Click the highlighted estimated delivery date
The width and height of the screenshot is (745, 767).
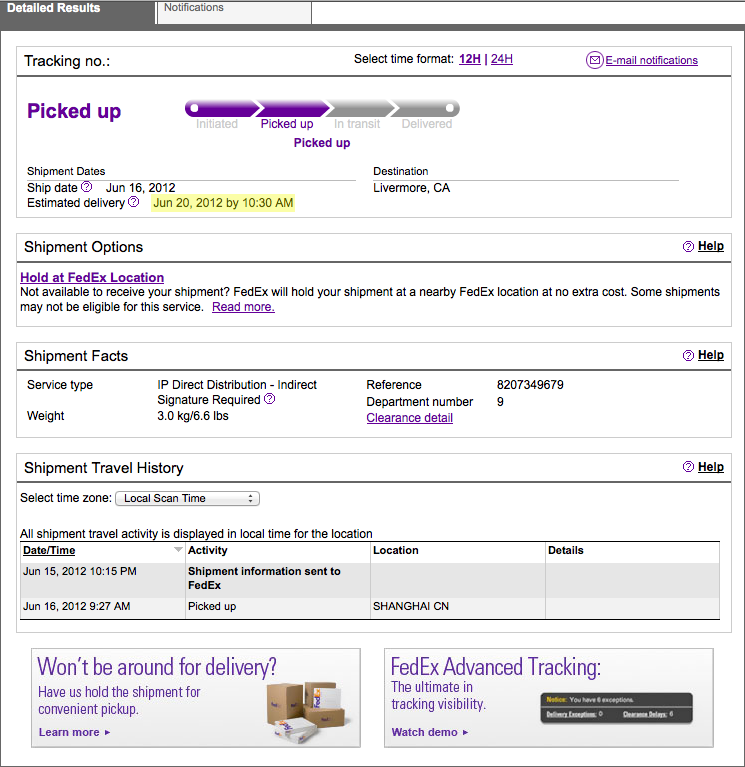pos(223,203)
